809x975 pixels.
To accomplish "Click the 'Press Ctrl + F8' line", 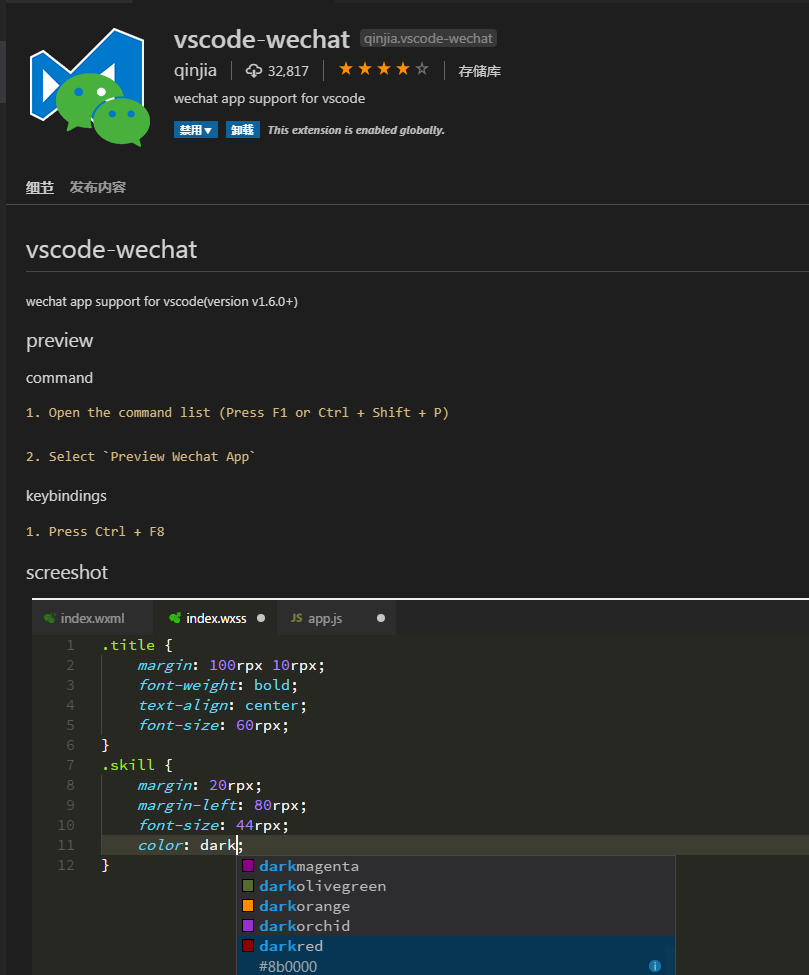I will [95, 532].
